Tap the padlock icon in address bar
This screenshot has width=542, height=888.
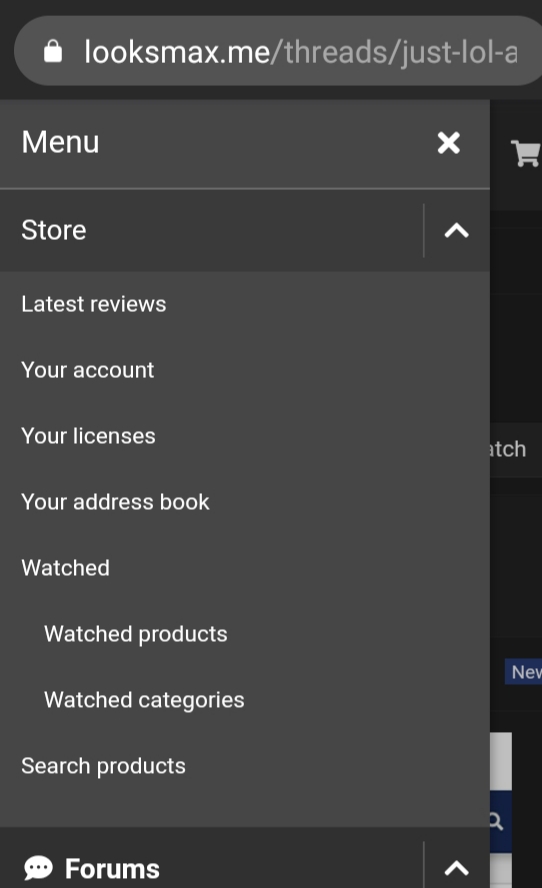click(x=53, y=51)
